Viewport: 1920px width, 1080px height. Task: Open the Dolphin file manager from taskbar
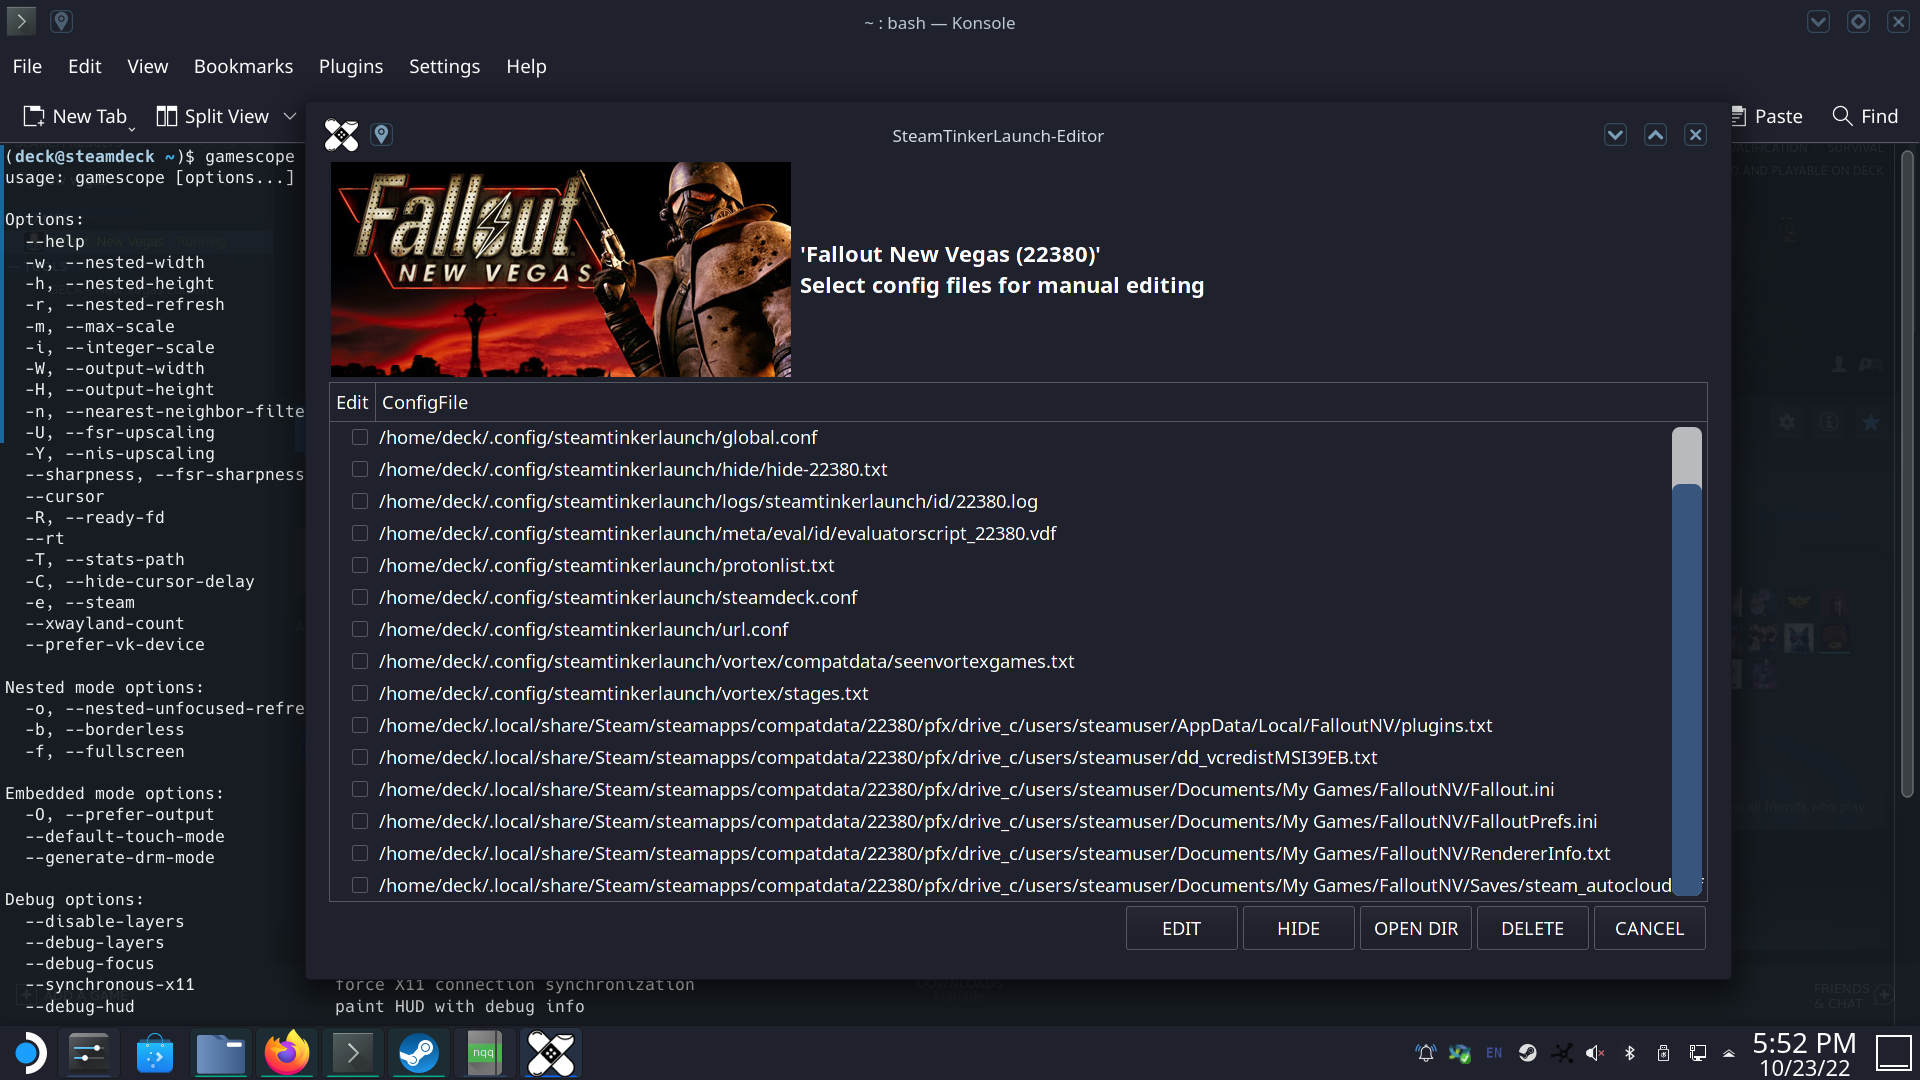[x=220, y=1053]
